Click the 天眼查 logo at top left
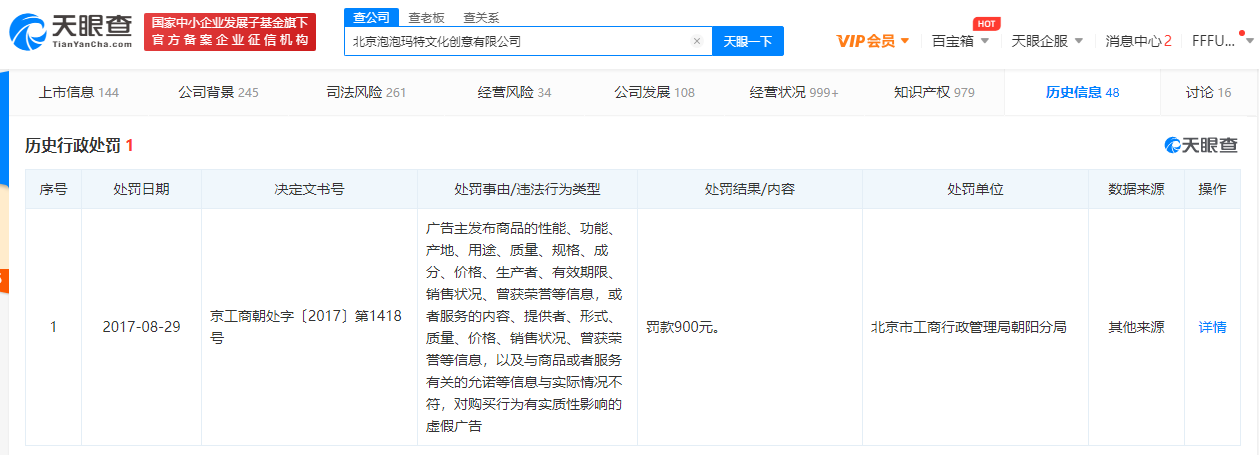Image resolution: width=1259 pixels, height=455 pixels. pyautogui.click(x=70, y=31)
